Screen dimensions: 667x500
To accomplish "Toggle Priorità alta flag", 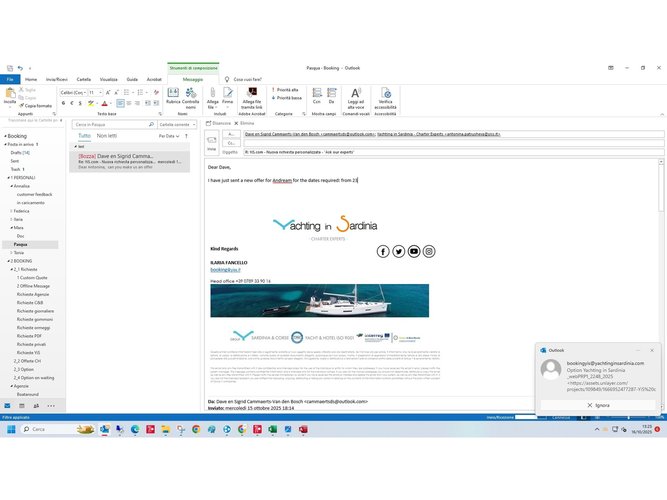I will (x=285, y=89).
